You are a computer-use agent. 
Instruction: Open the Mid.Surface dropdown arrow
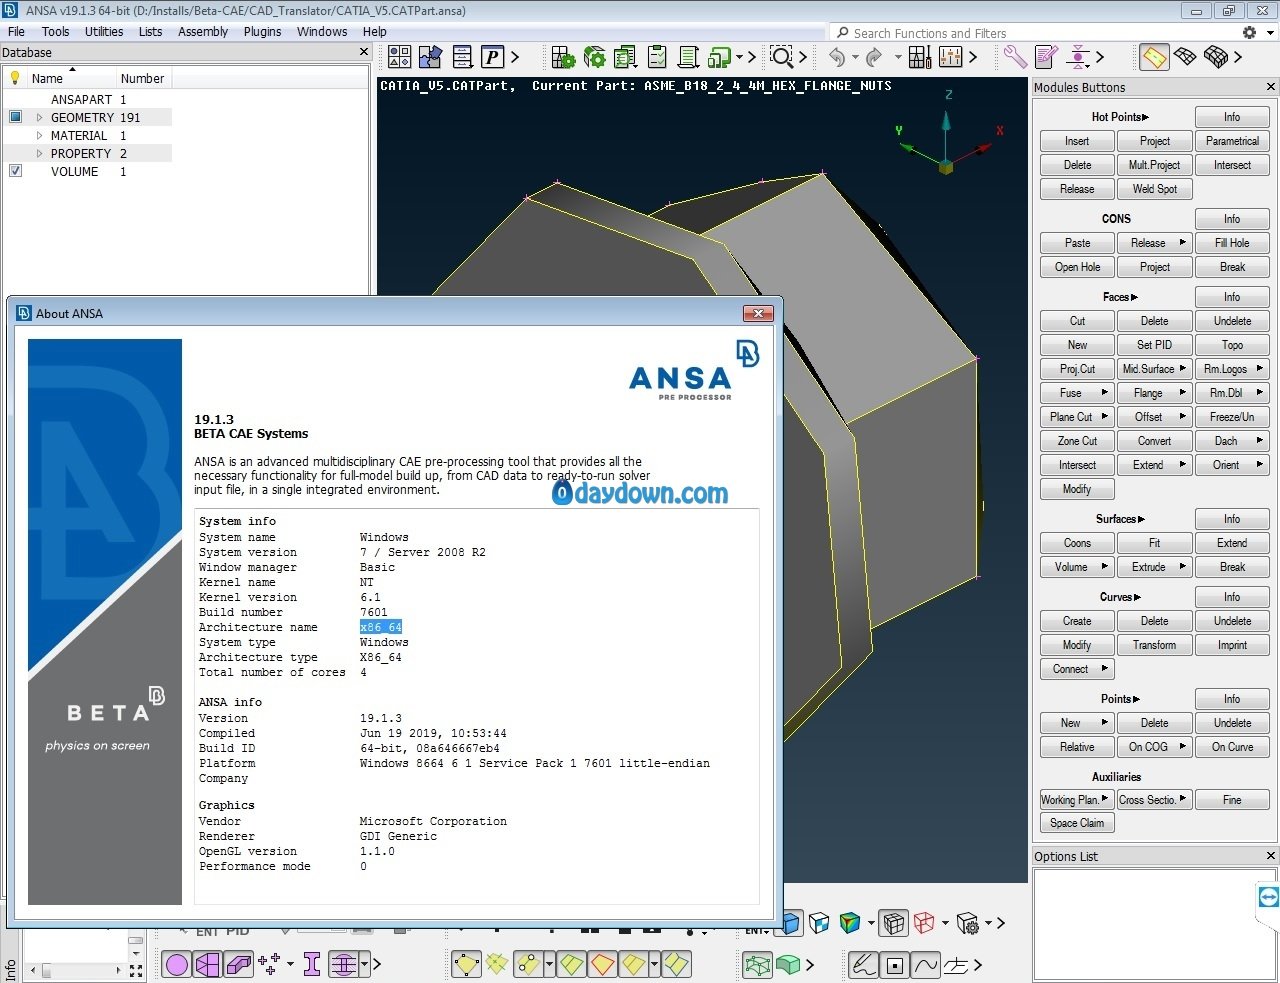[1182, 369]
